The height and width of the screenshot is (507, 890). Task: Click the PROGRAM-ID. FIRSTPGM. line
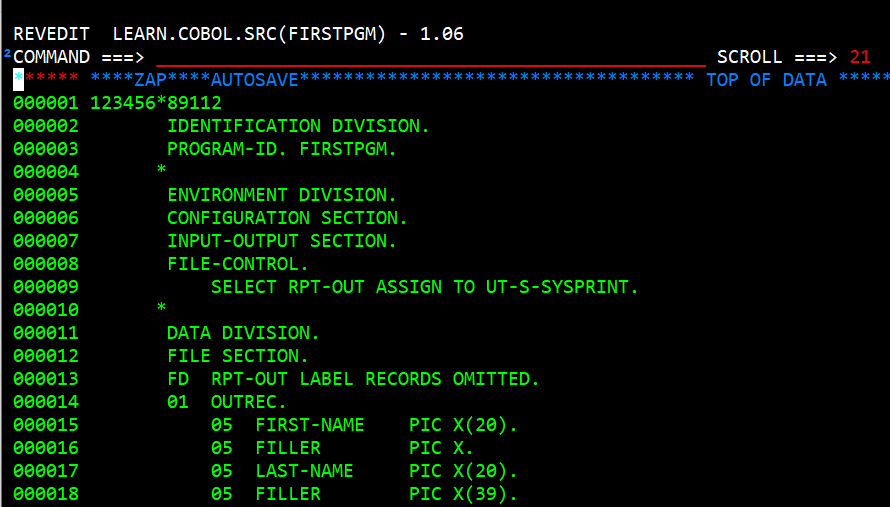coord(282,149)
